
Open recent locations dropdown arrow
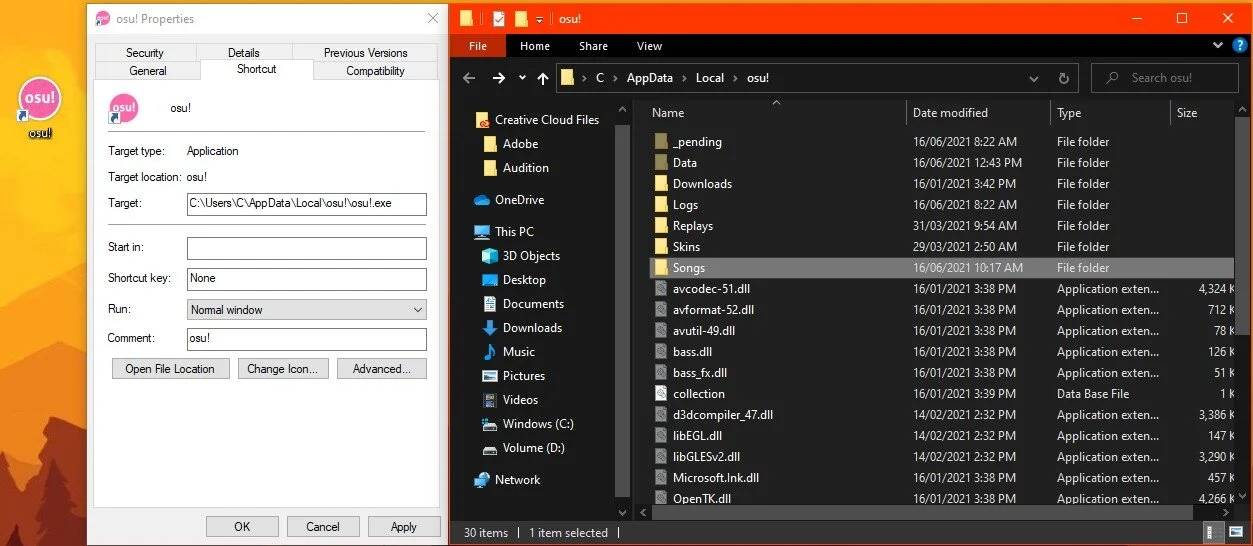coord(522,78)
